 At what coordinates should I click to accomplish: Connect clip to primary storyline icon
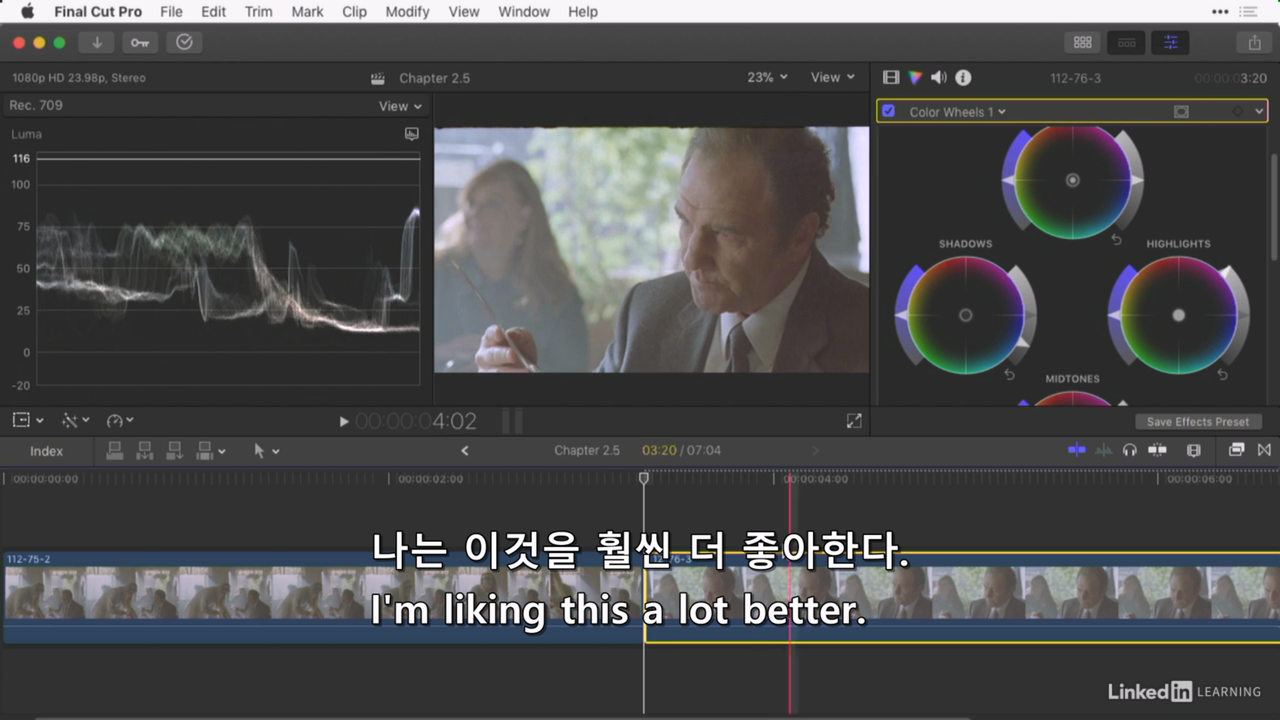coord(115,451)
